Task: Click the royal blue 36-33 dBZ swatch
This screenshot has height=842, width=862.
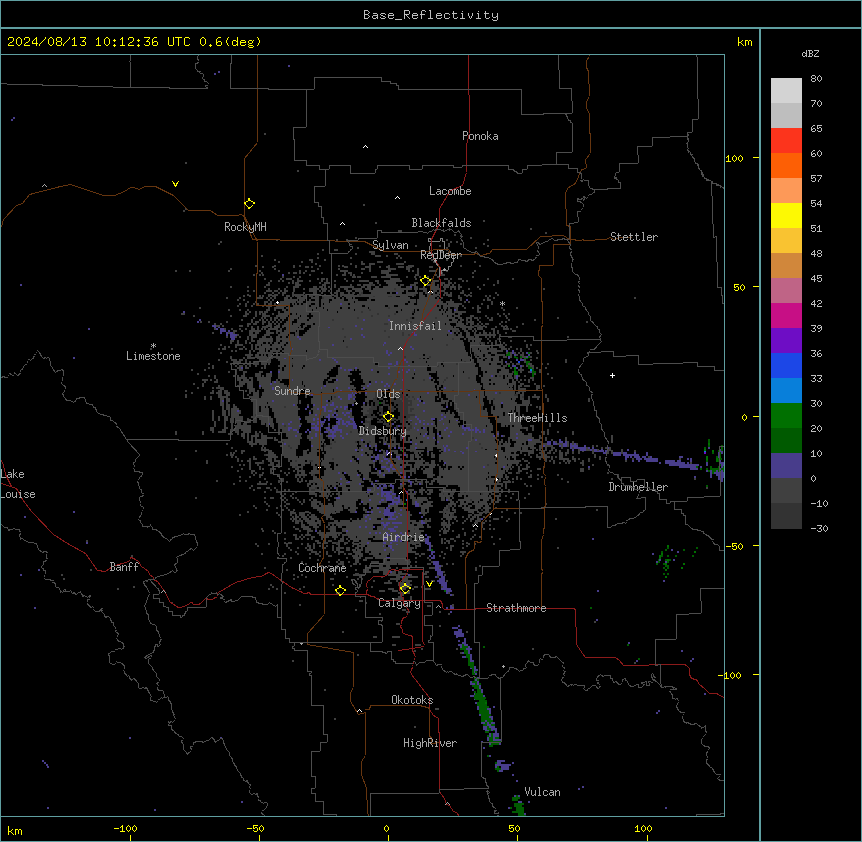Action: tap(786, 365)
